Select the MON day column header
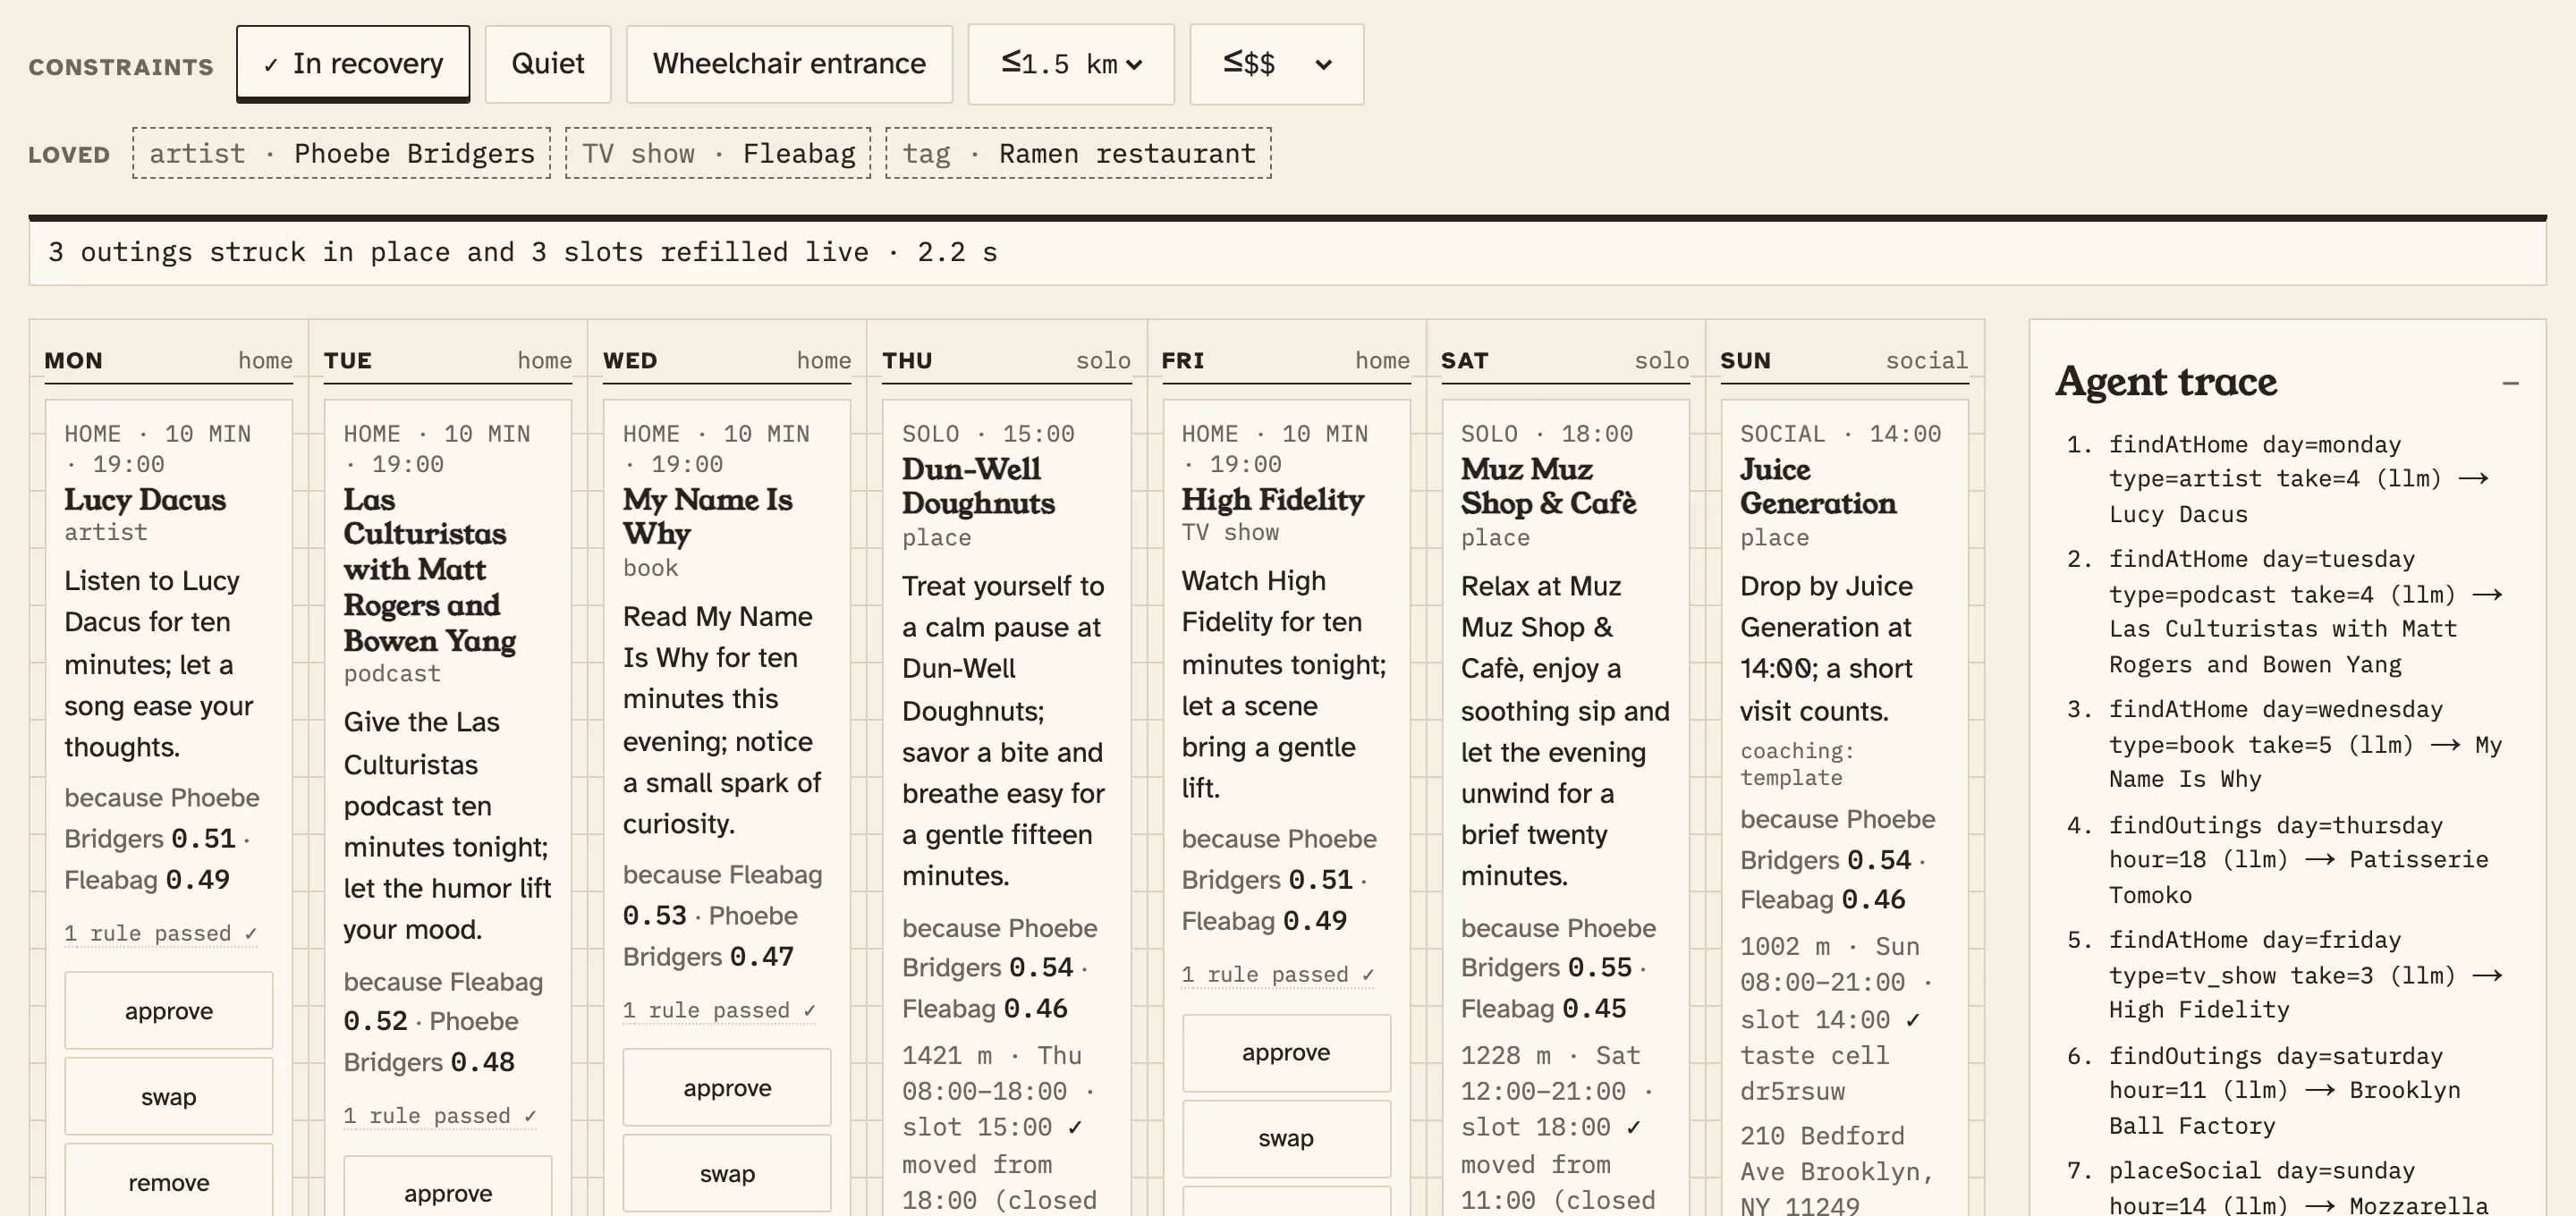The height and width of the screenshot is (1216, 2576). (169, 361)
